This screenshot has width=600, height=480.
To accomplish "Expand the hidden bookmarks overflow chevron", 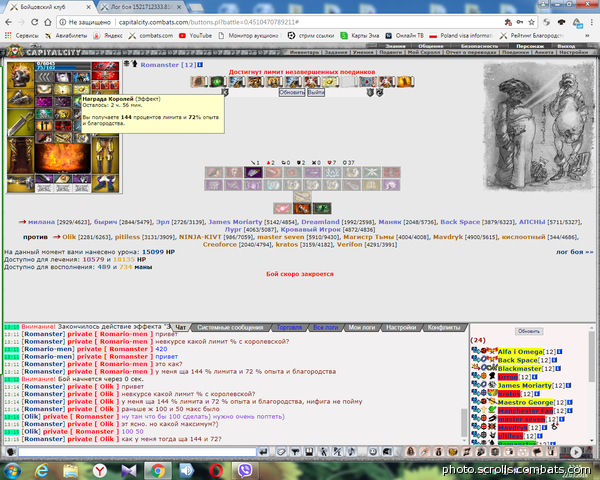I will click(x=587, y=36).
